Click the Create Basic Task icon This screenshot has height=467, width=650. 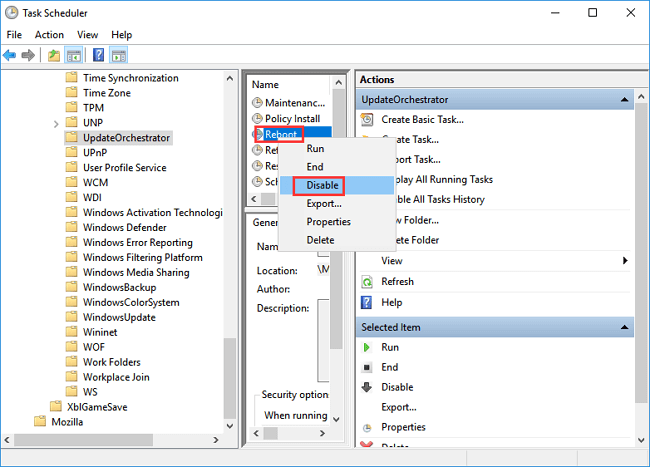coord(367,119)
